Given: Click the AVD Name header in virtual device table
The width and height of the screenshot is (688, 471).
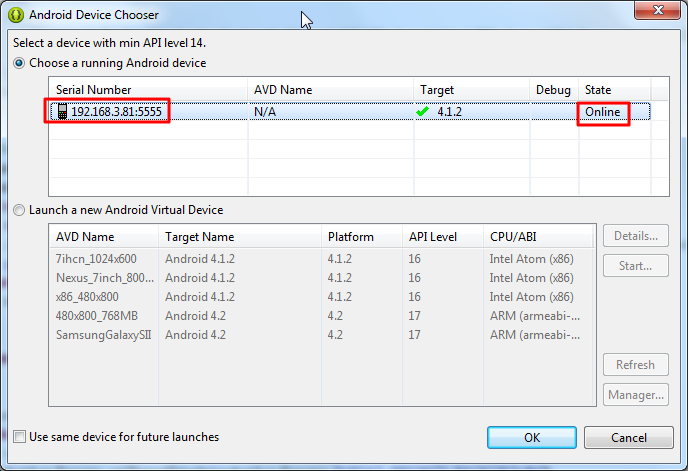Looking at the screenshot, I should point(104,237).
